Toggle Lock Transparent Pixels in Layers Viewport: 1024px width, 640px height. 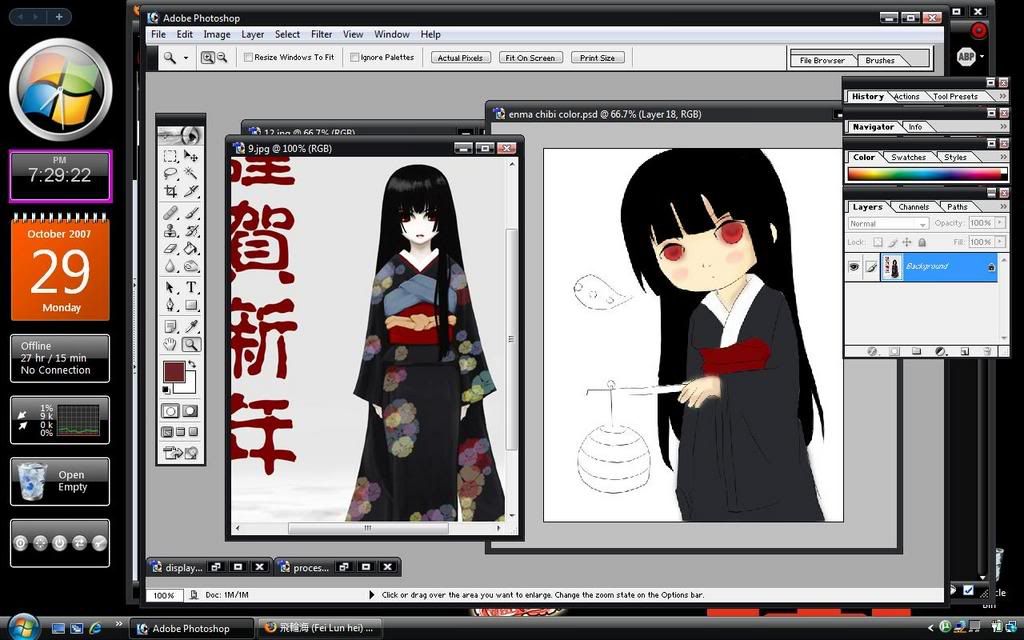(878, 242)
